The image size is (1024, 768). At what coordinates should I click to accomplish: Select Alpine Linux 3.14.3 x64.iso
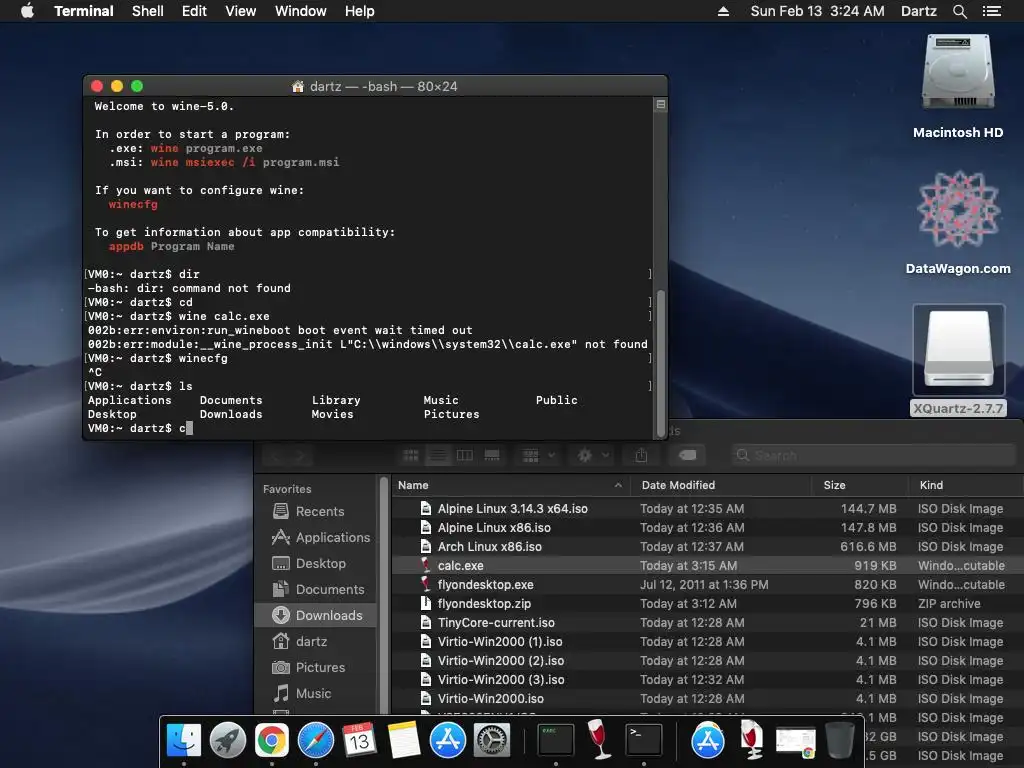coord(707,509)
